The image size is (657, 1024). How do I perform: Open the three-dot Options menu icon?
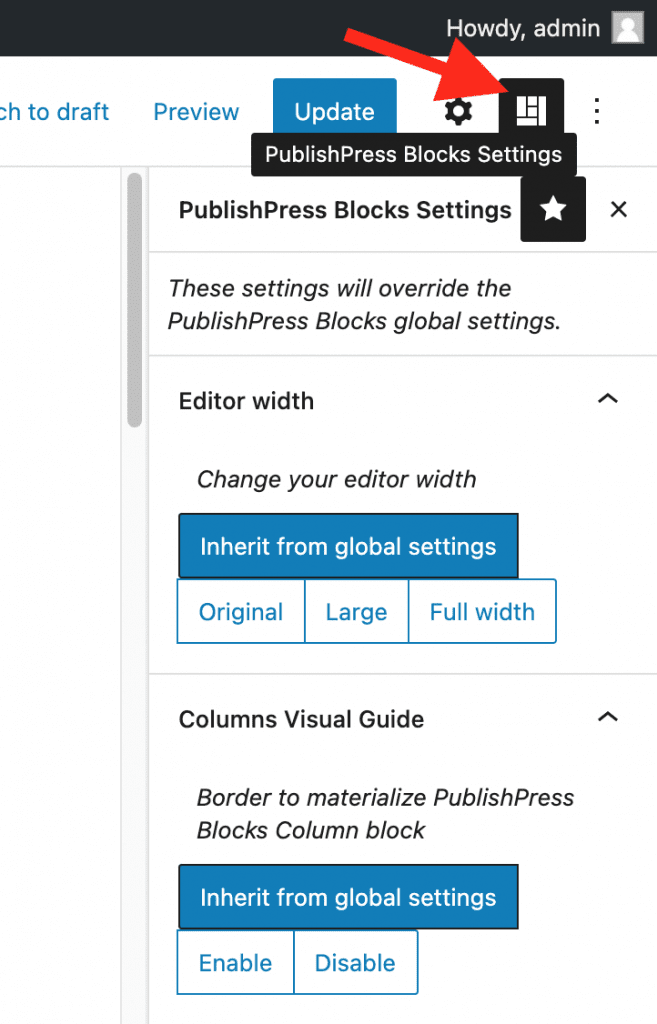pyautogui.click(x=596, y=111)
